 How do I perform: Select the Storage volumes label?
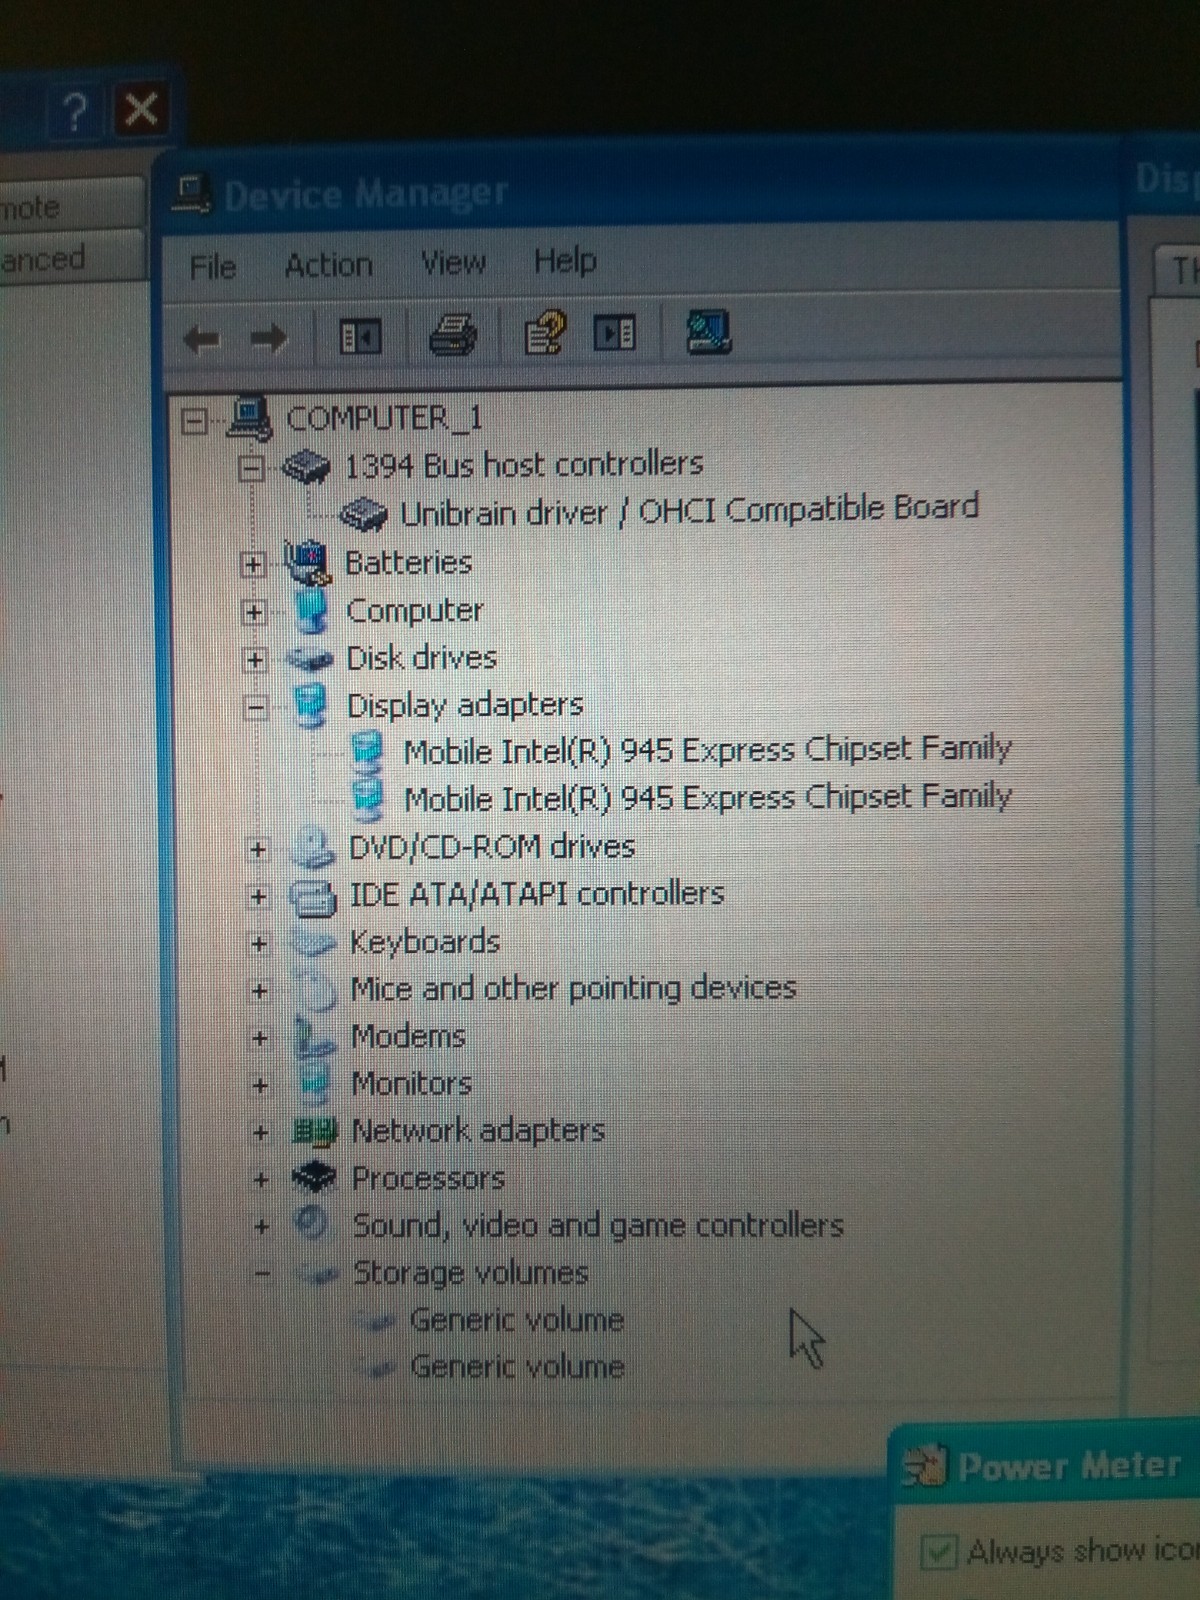pos(470,1273)
